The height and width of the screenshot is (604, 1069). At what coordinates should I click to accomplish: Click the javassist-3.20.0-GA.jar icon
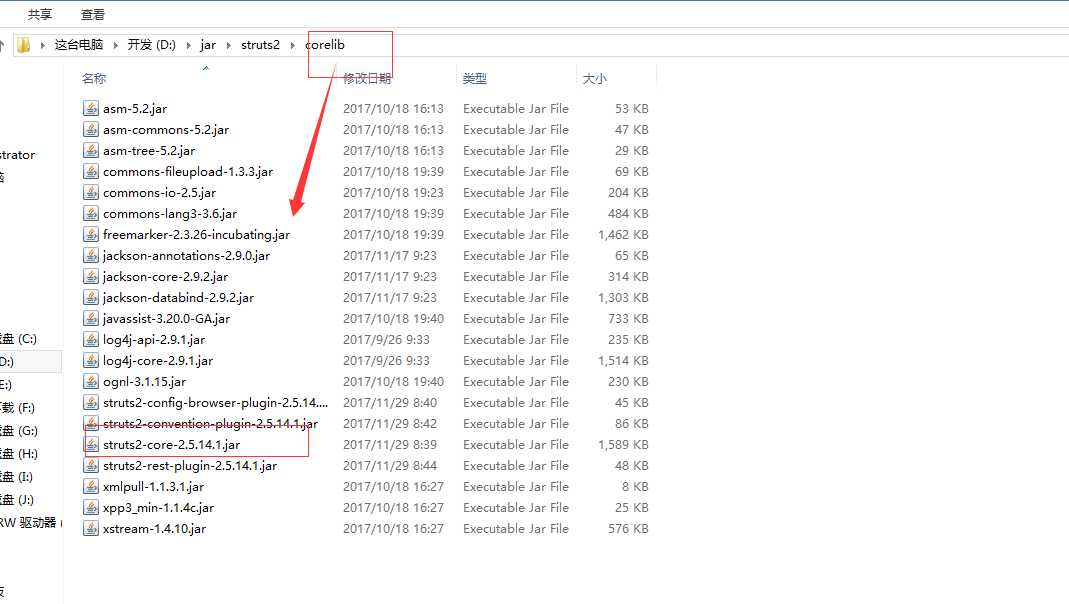click(x=91, y=318)
